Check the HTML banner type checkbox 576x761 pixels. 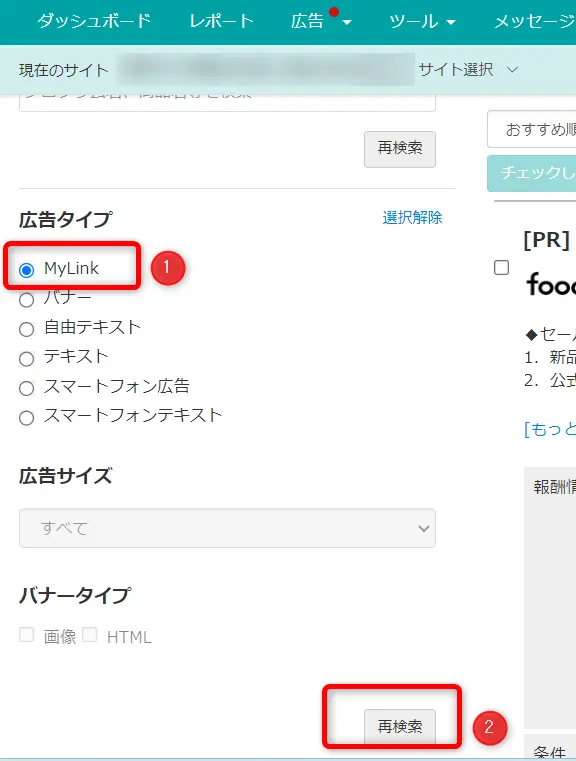[x=90, y=634]
